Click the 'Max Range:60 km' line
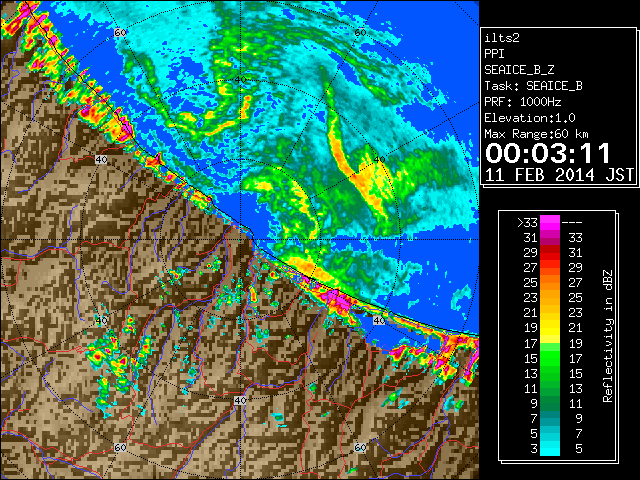 (536, 134)
